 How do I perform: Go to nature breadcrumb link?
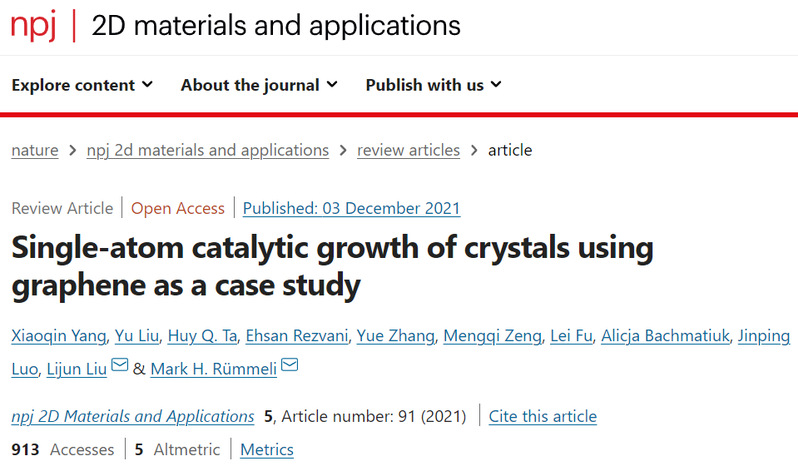(34, 150)
